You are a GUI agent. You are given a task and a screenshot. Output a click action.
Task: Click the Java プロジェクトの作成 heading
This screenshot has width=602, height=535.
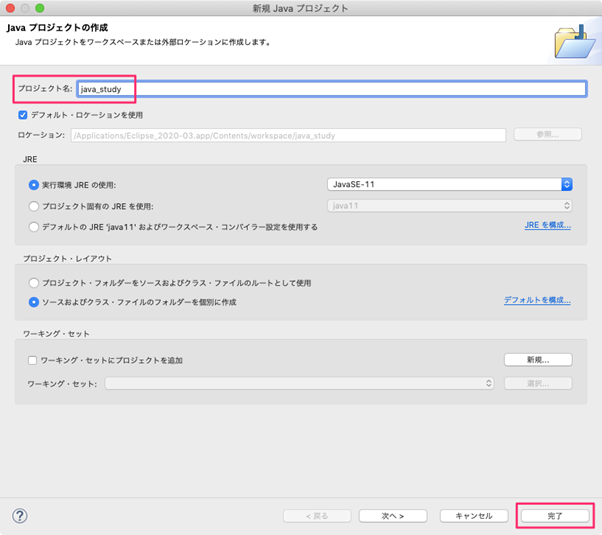coord(57,28)
